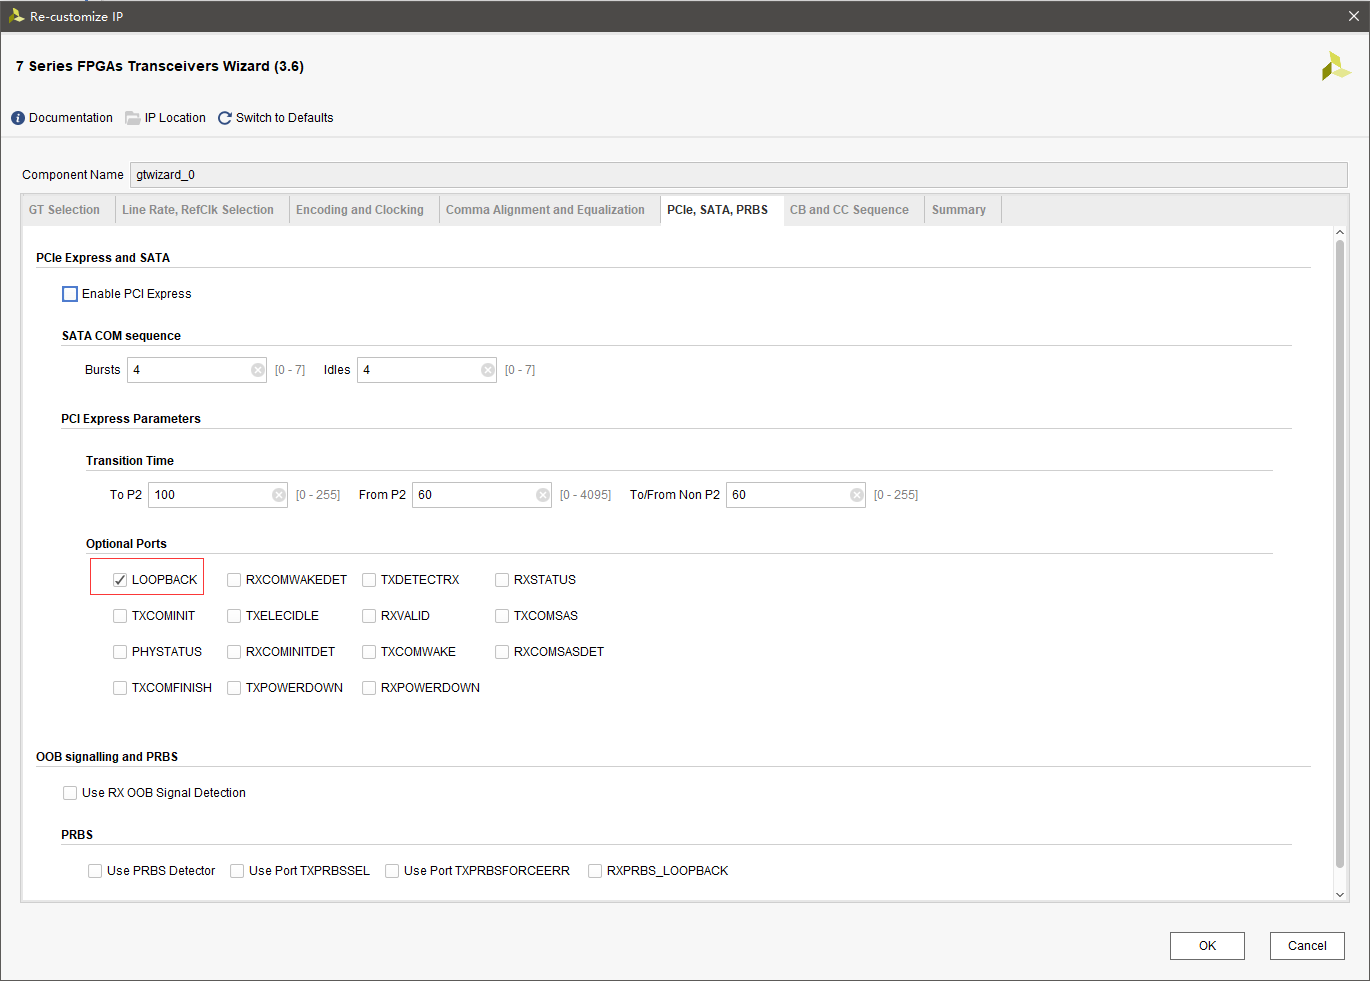Enable RXPRBS_LOOPBACK checkbox
The image size is (1370, 981).
click(595, 871)
